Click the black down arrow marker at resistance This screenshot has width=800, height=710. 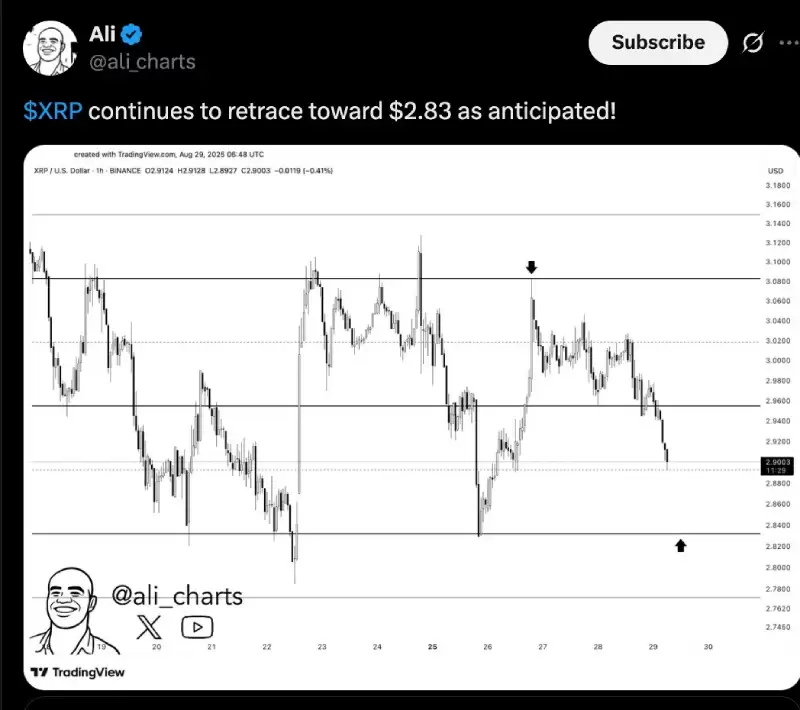point(531,266)
